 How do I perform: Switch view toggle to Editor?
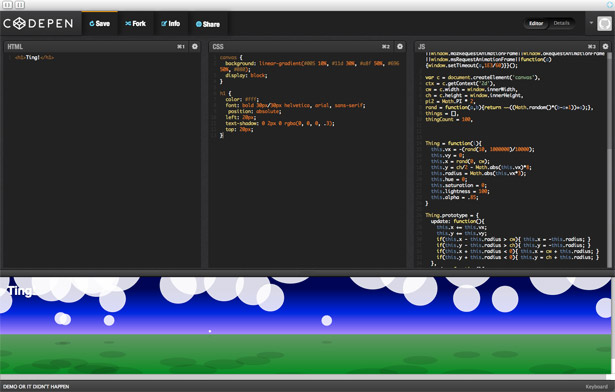pyautogui.click(x=536, y=24)
